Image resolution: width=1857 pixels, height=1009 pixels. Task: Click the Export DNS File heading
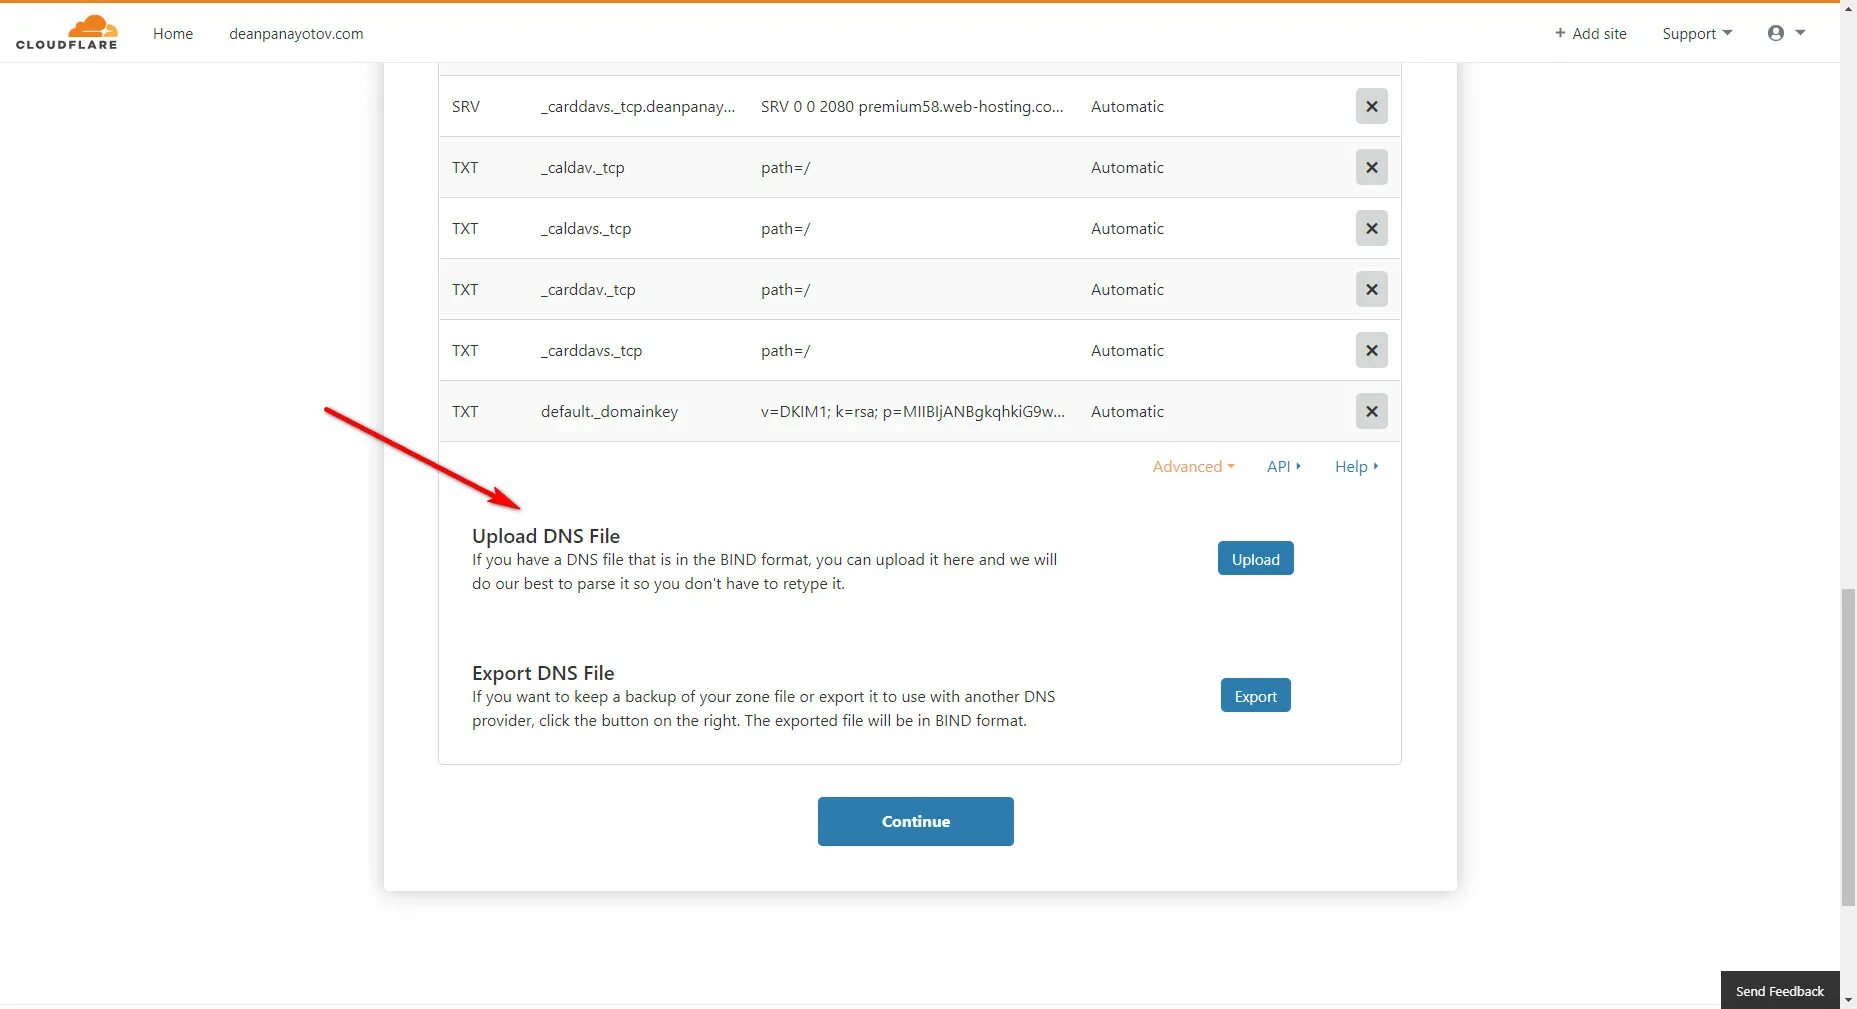point(543,673)
